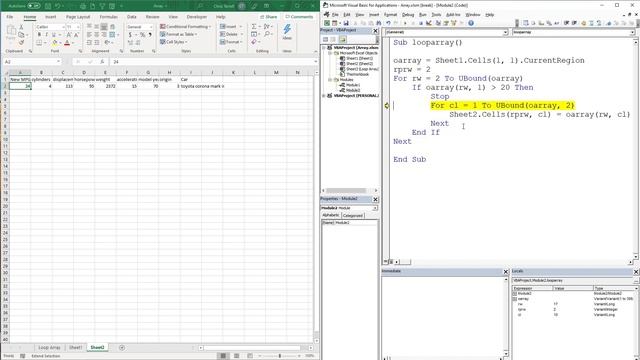This screenshot has height=360, width=640.
Task: Close the Immediate window pane
Action: coord(506,272)
